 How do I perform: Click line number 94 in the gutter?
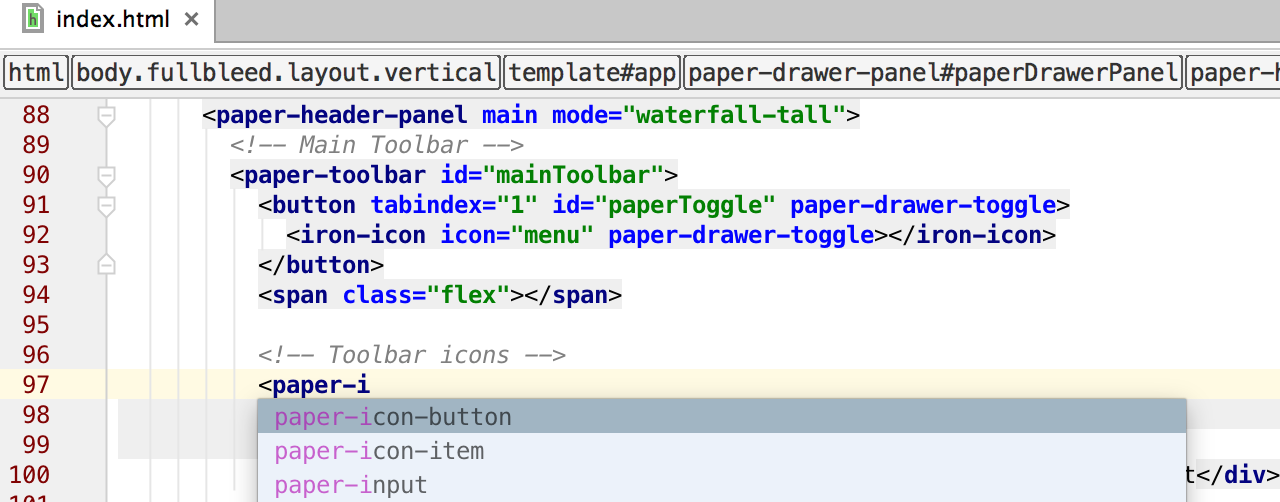(x=35, y=295)
